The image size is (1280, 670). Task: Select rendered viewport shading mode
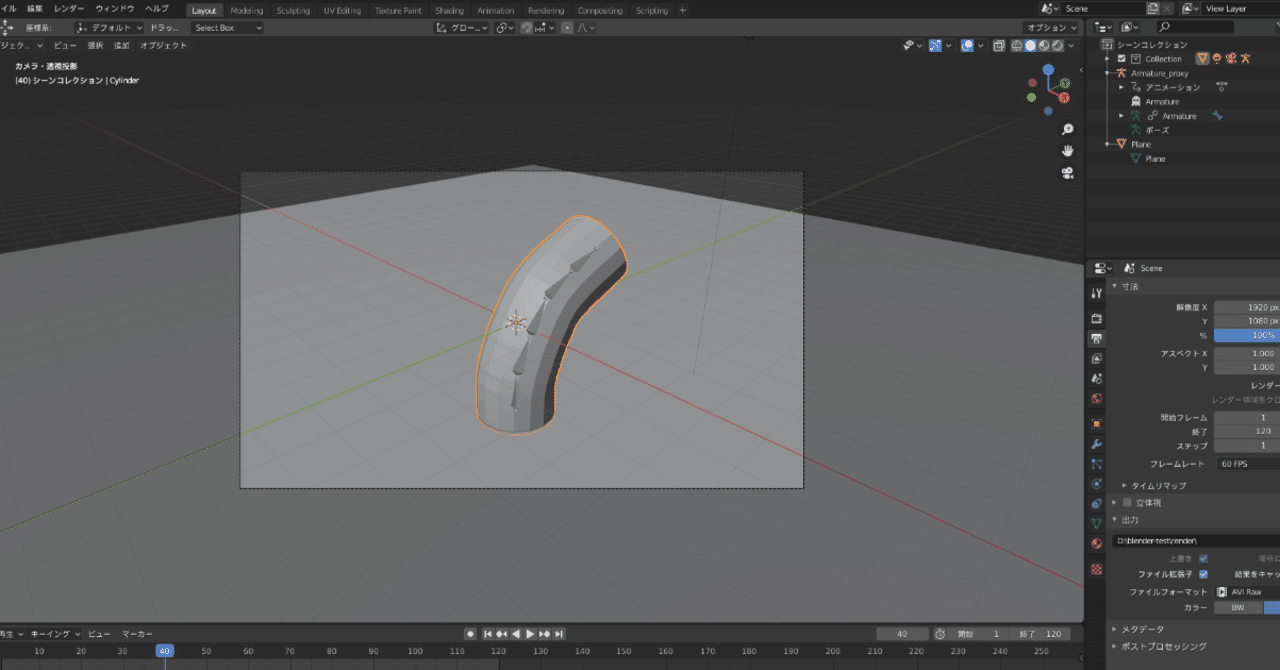coord(1057,45)
